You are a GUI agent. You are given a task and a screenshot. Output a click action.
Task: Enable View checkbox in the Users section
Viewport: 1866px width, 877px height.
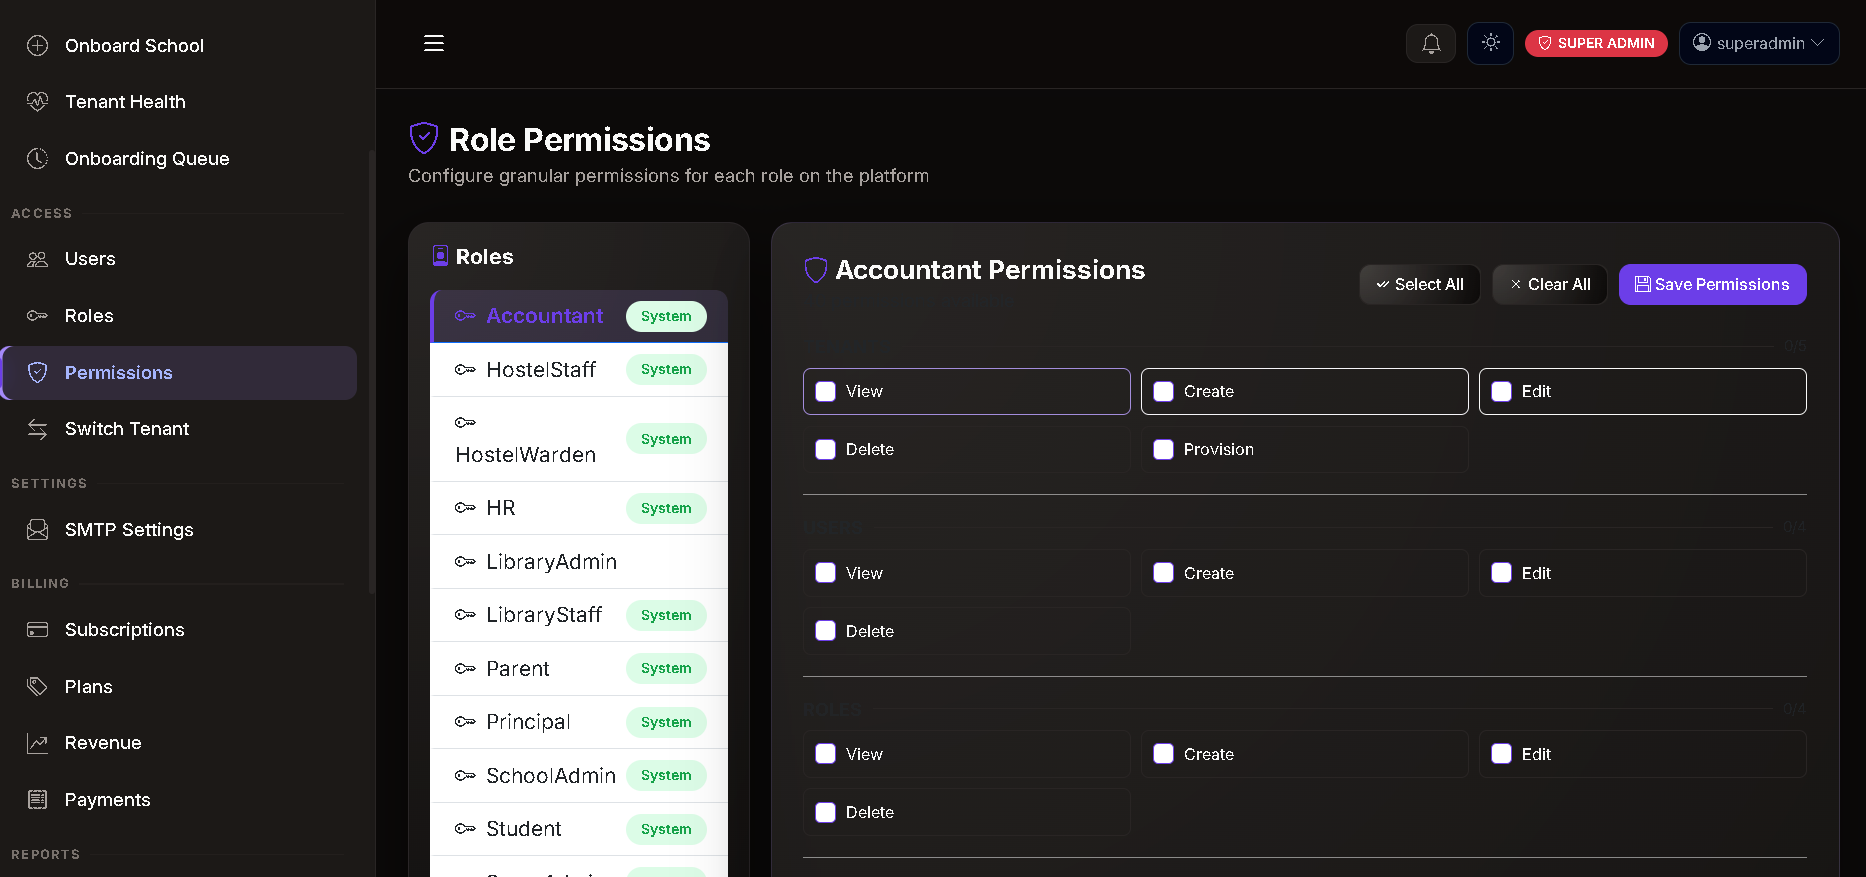point(825,573)
